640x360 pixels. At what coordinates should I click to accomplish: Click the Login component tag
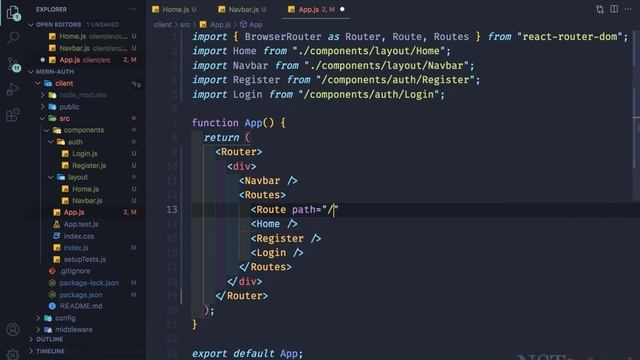(277, 253)
